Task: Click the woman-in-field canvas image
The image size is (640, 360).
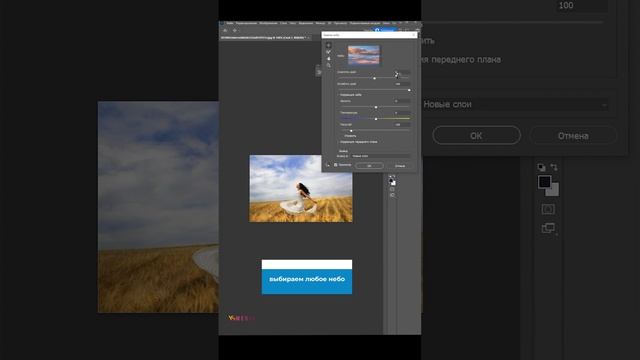Action: coord(301,189)
